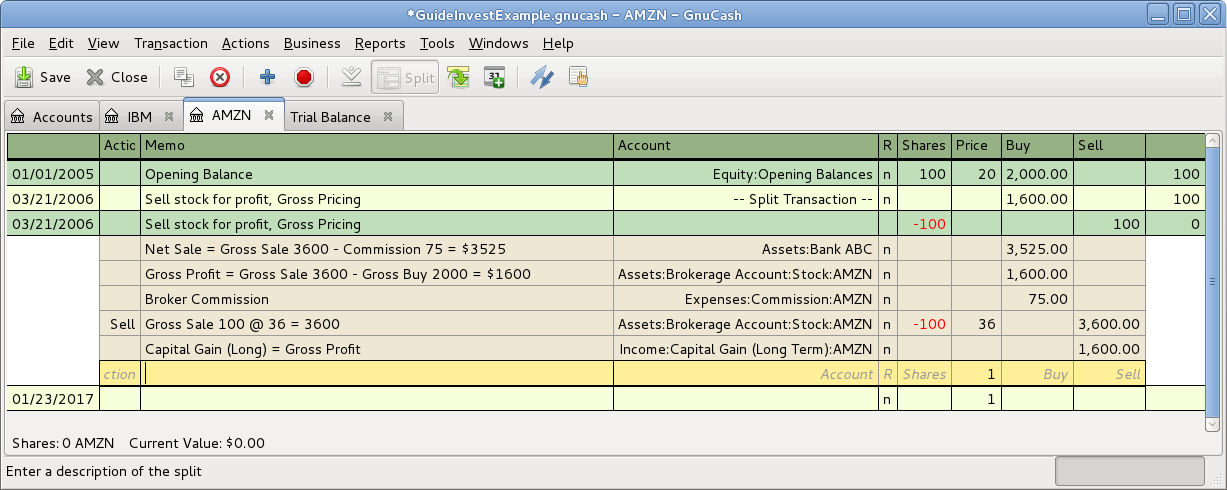
Task: Click the red Cancel transaction stop icon
Action: click(304, 77)
